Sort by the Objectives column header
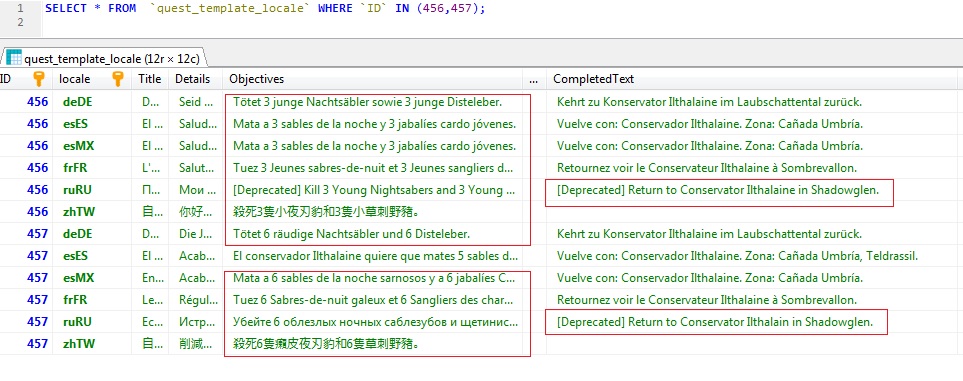Screen dimensions: 963x381 [x=372, y=79]
